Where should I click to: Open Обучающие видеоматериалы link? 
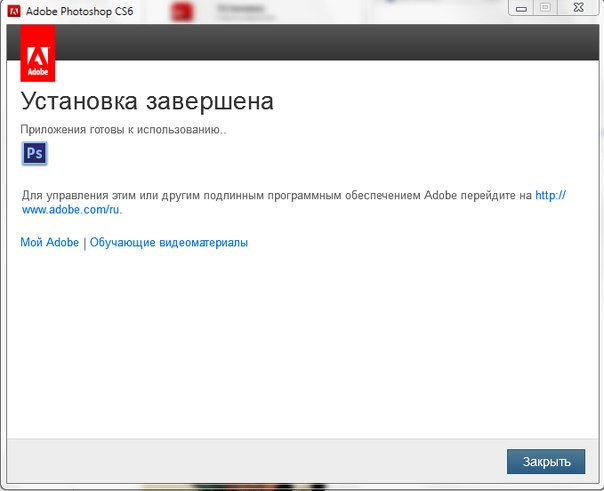point(169,243)
